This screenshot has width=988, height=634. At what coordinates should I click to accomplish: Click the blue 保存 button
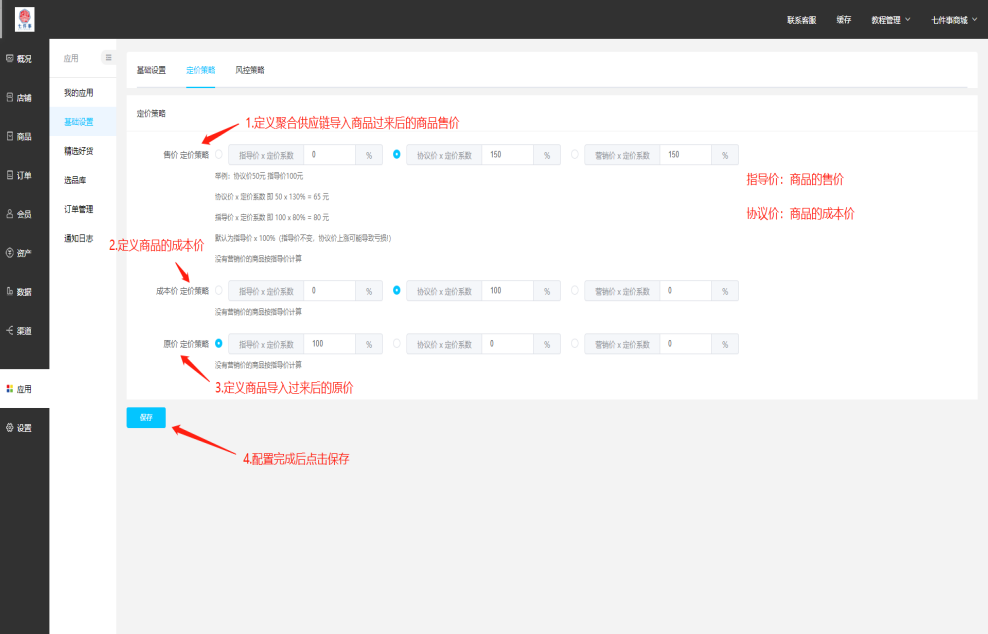146,417
